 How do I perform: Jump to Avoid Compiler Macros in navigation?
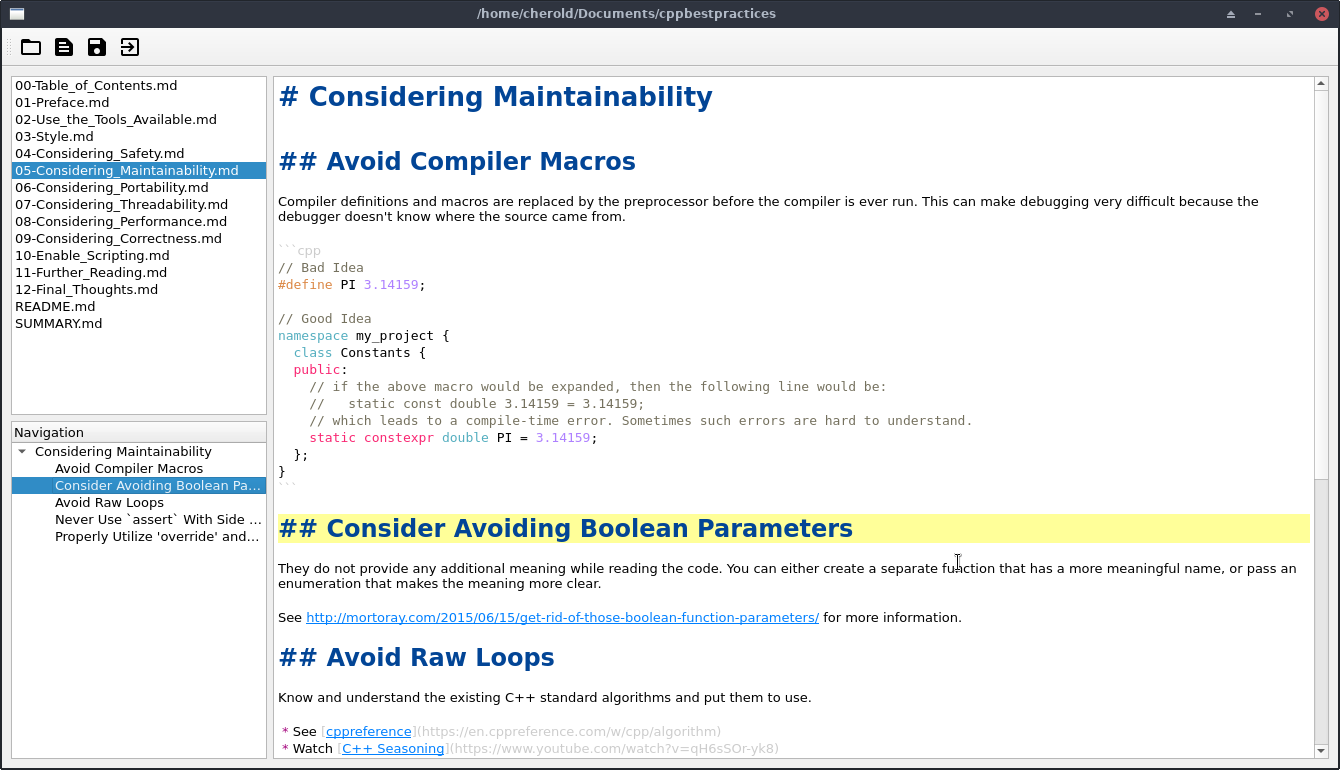point(129,469)
